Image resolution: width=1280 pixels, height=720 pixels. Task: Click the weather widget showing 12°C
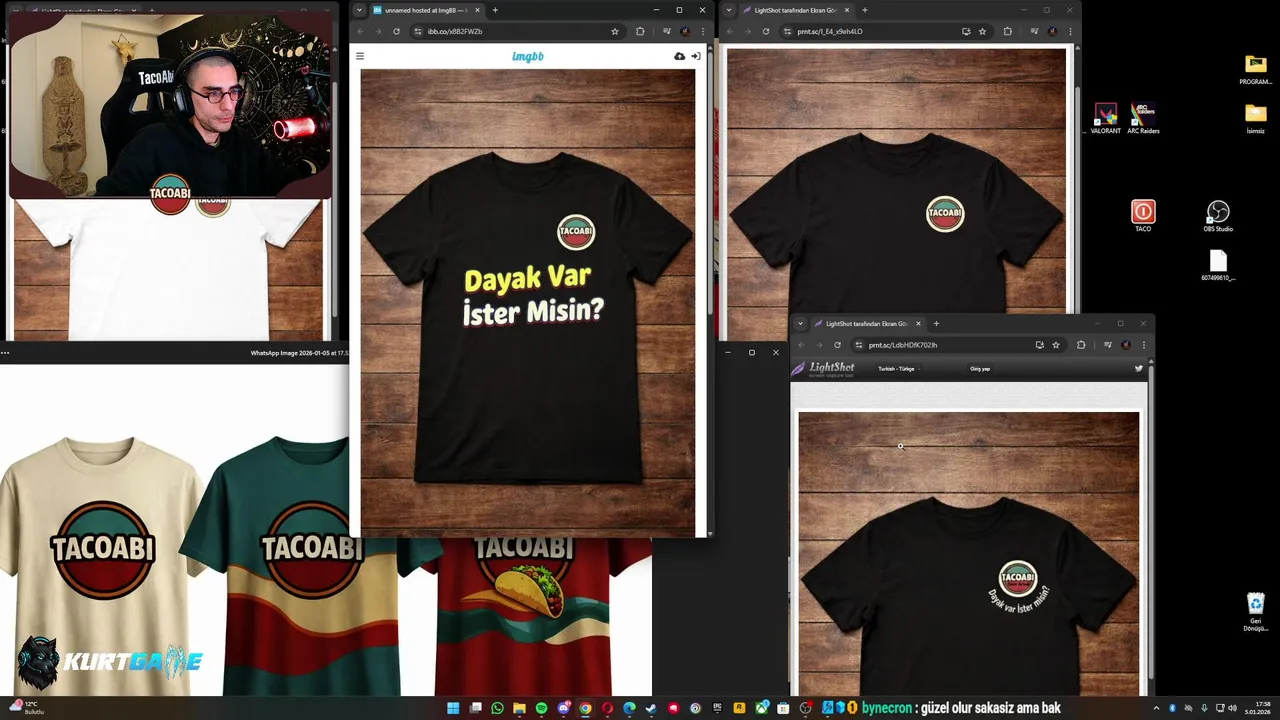(25, 708)
